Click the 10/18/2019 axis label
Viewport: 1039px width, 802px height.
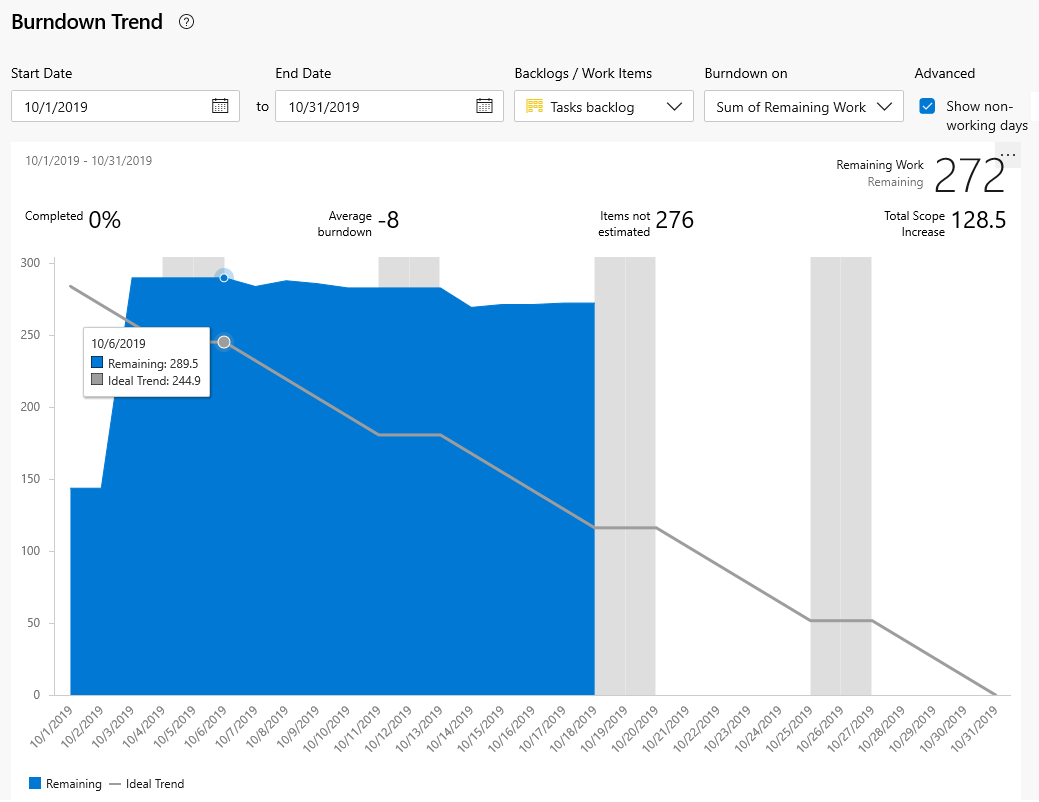[x=574, y=728]
